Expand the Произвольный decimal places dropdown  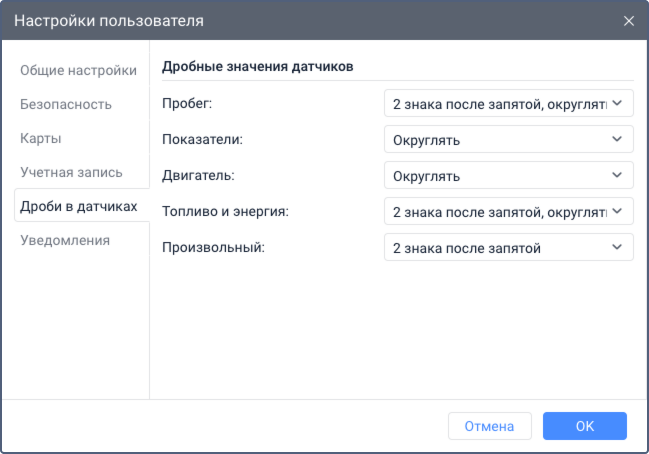pyautogui.click(x=508, y=248)
